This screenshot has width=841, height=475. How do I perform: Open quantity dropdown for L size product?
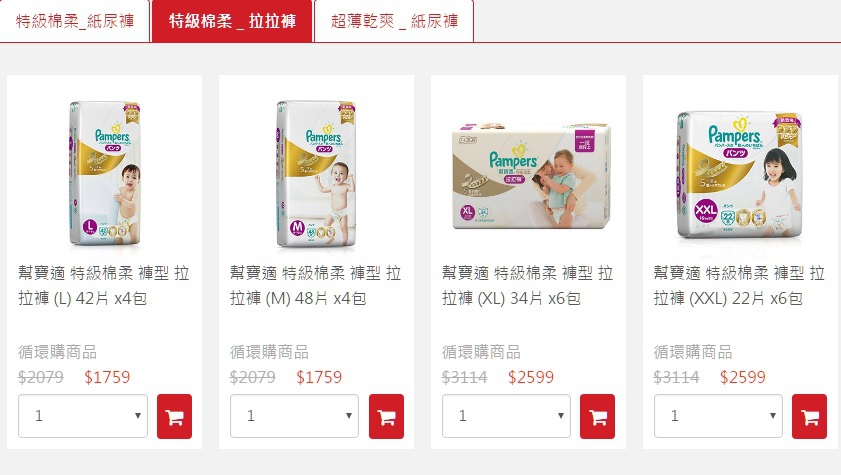click(83, 416)
